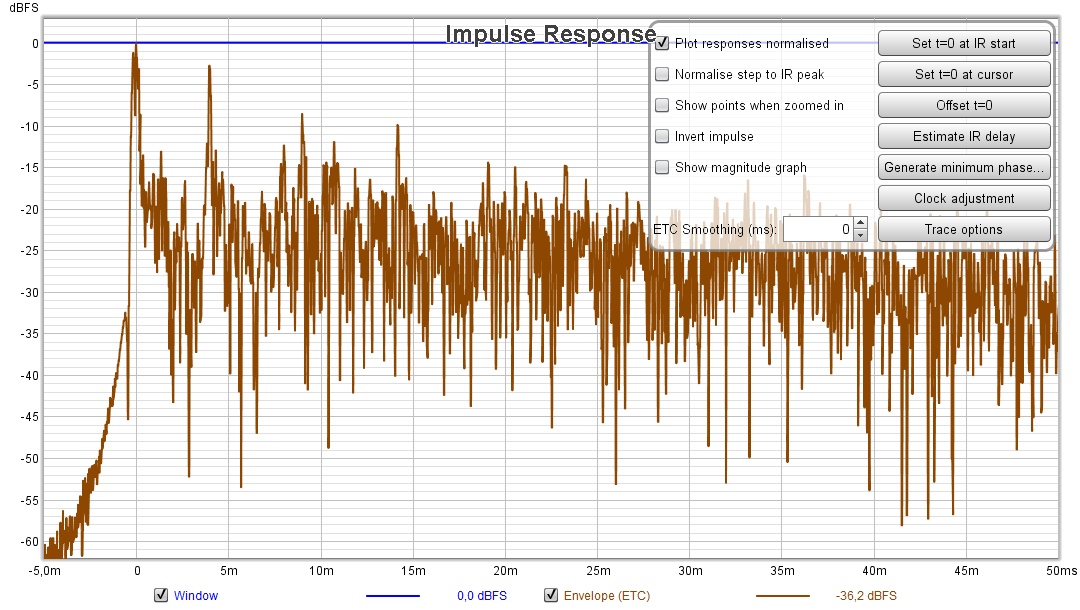
Task: Click the dBFS axis label at top left
Action: (x=23, y=8)
